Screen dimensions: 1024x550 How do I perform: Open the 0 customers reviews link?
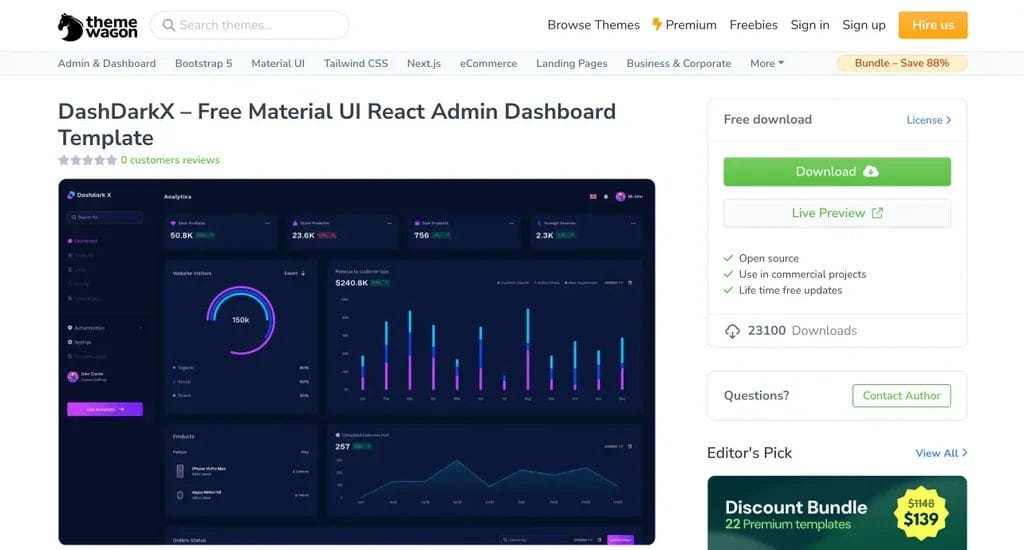tap(170, 160)
